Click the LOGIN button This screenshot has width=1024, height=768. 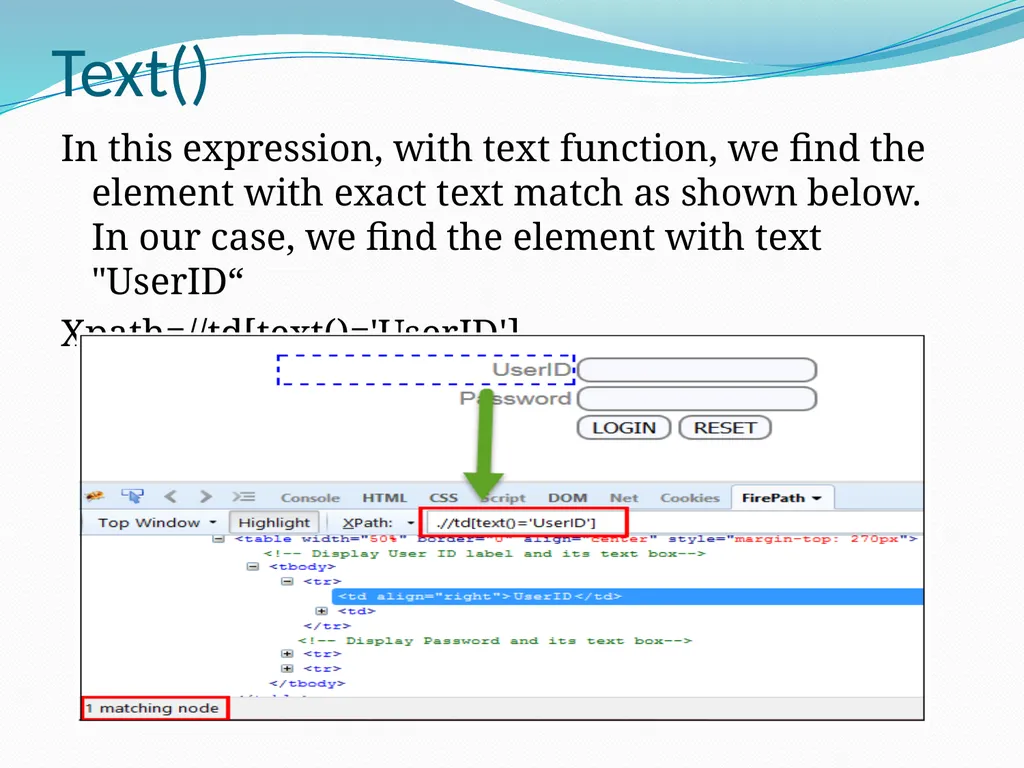[x=624, y=428]
